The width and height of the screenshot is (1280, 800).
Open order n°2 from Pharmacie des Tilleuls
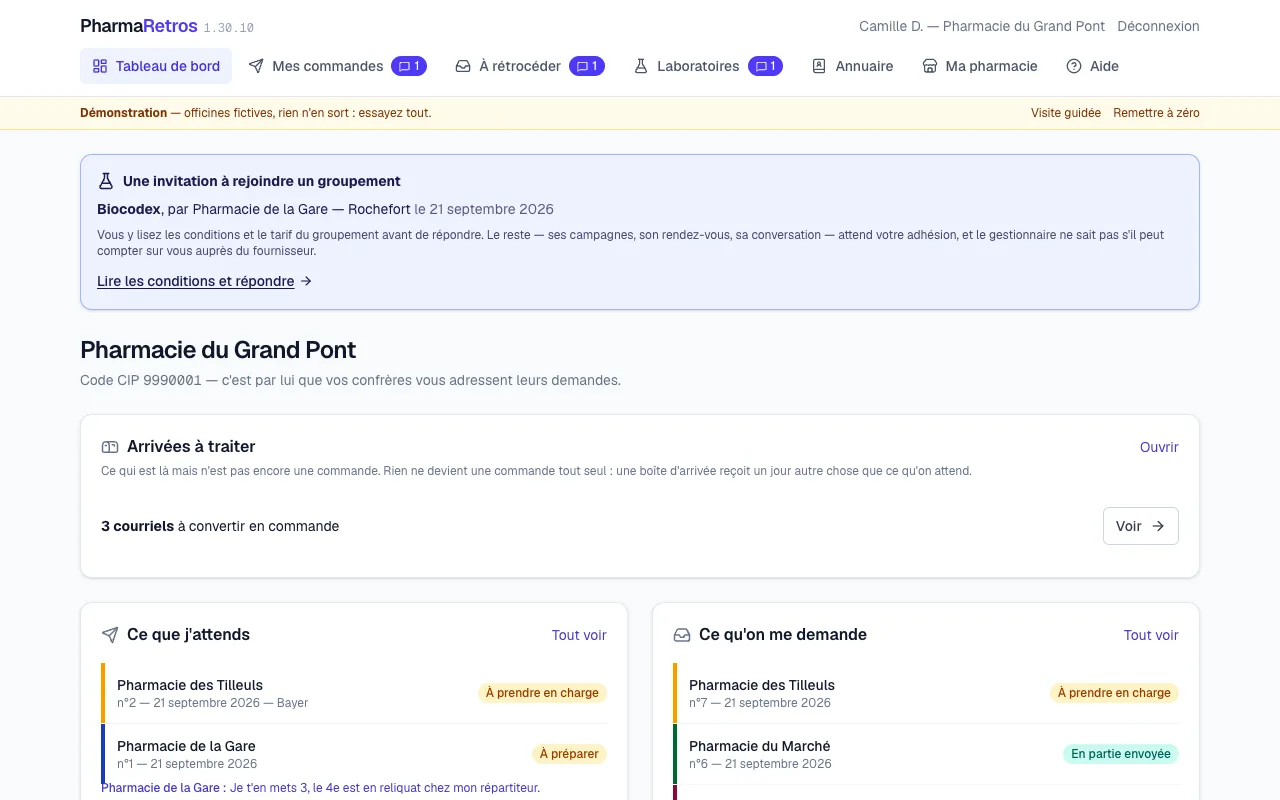pyautogui.click(x=354, y=693)
